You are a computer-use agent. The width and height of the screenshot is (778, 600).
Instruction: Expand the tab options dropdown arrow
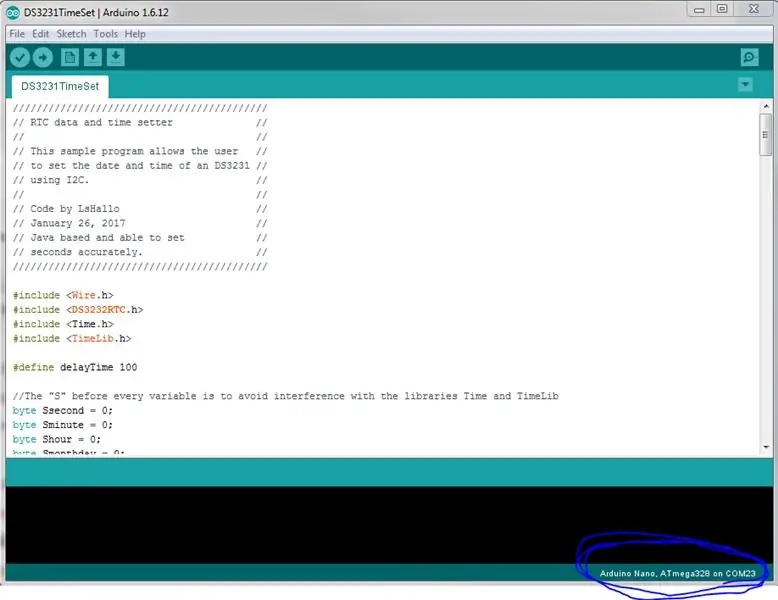[x=745, y=84]
